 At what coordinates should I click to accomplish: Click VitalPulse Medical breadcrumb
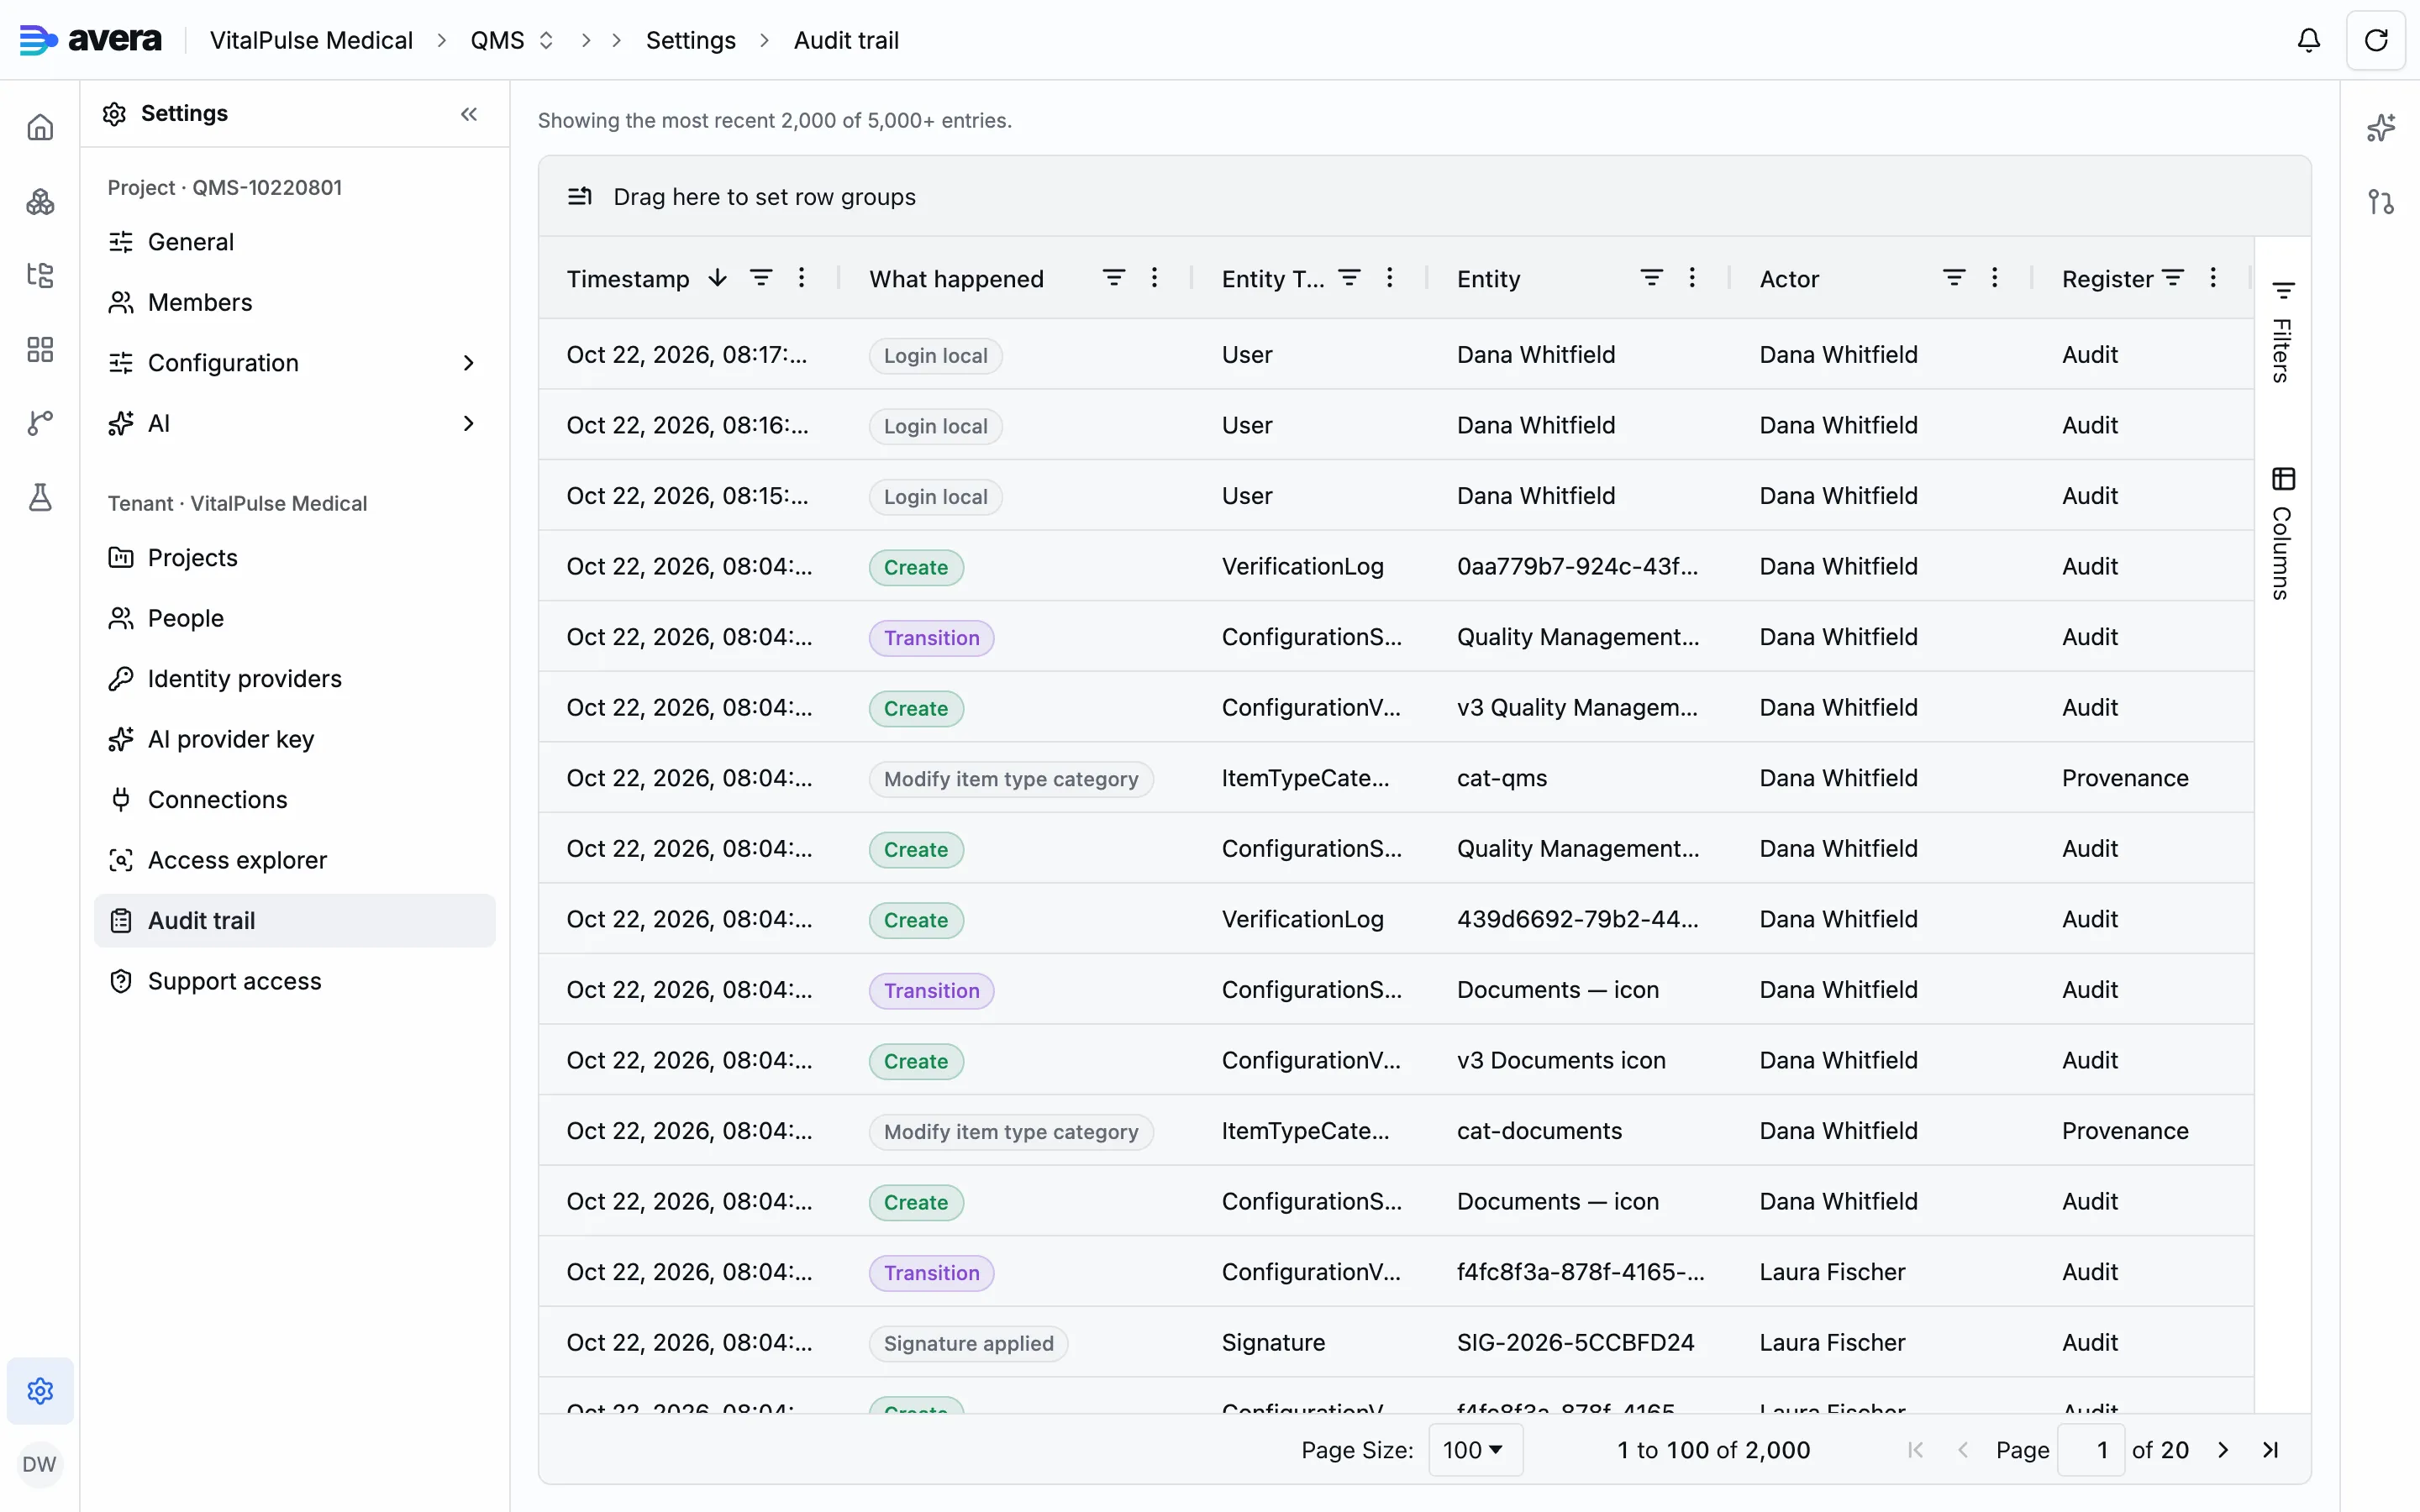(x=311, y=40)
